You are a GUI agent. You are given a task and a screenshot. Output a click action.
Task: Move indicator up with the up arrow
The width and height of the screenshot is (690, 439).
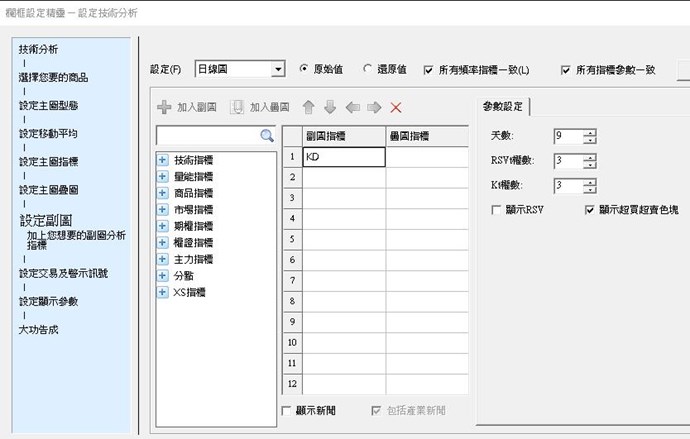tap(308, 106)
